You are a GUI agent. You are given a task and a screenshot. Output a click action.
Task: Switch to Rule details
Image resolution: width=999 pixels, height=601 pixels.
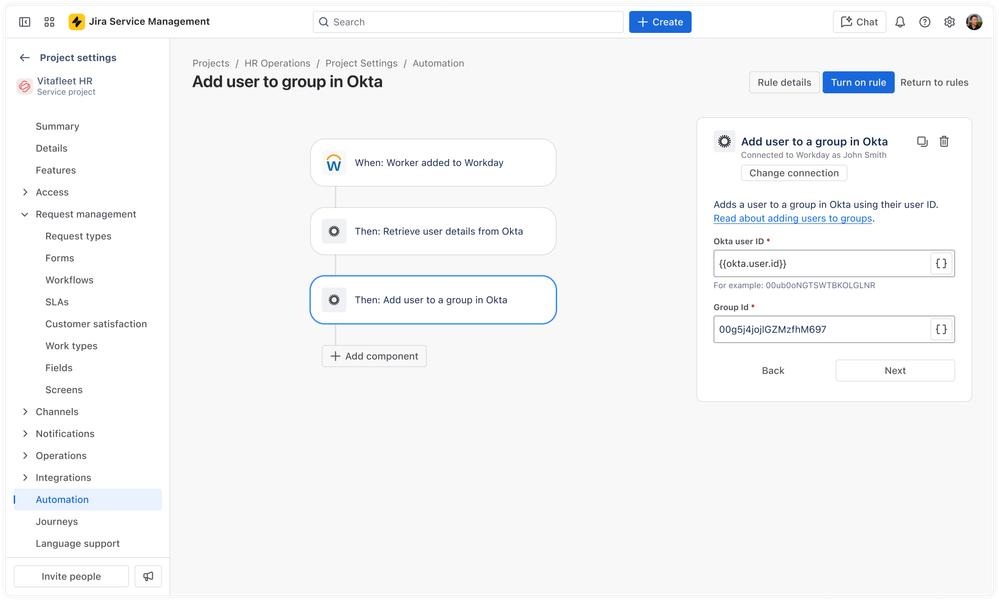(784, 82)
